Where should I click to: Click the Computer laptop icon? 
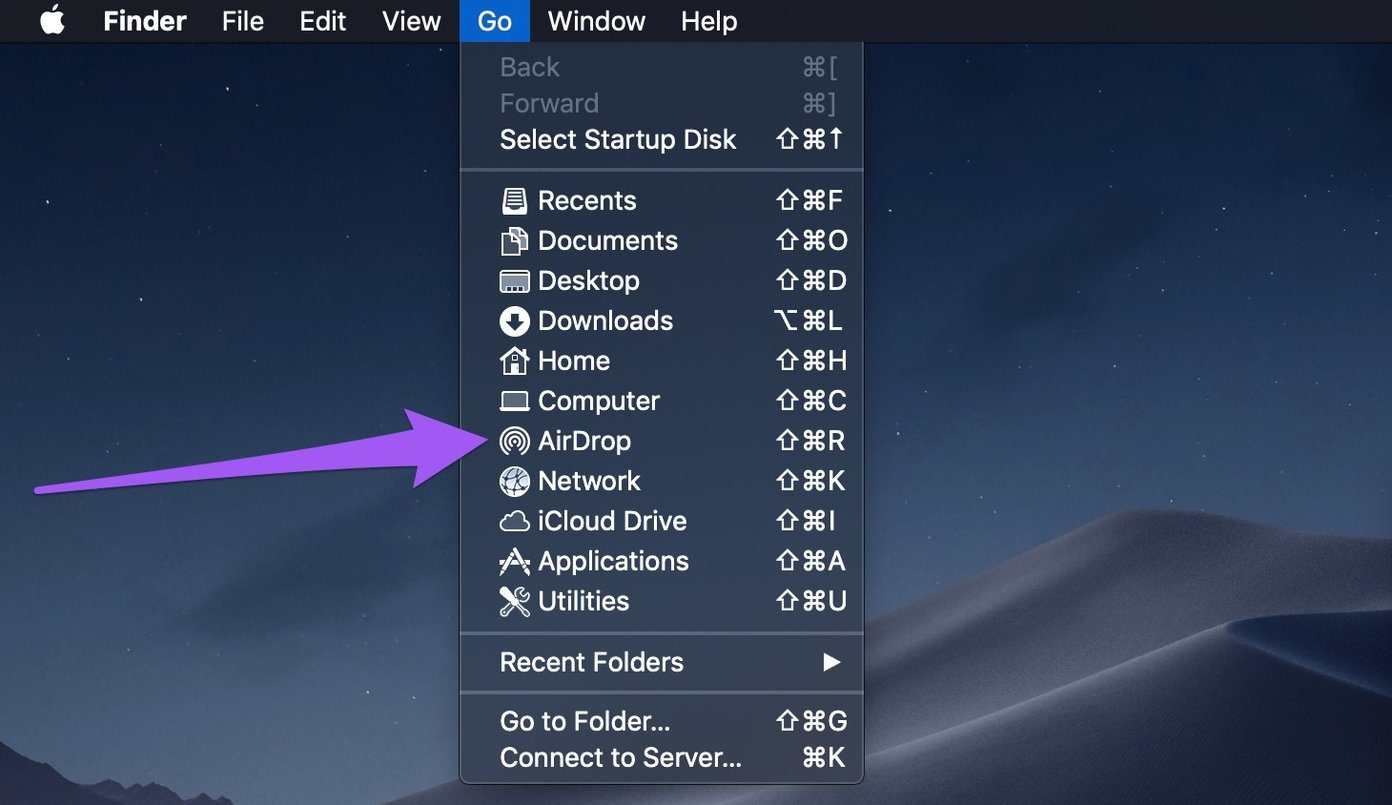click(514, 401)
